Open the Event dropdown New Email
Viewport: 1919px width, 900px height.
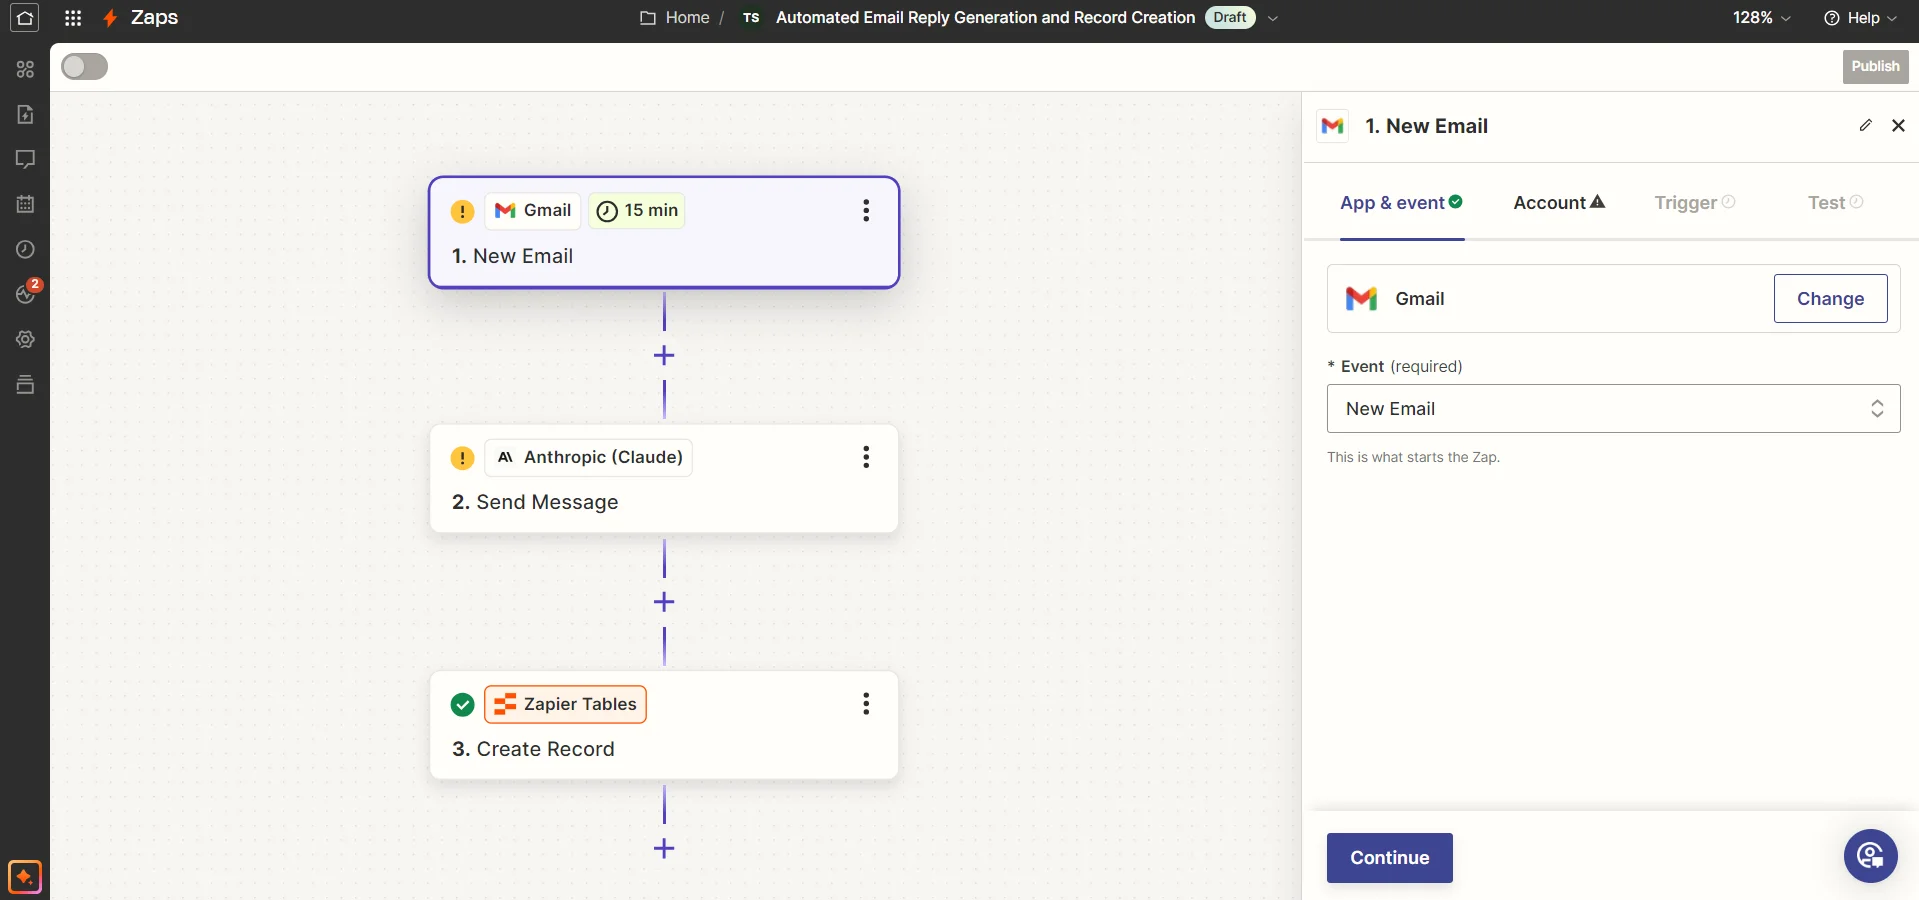coord(1613,409)
